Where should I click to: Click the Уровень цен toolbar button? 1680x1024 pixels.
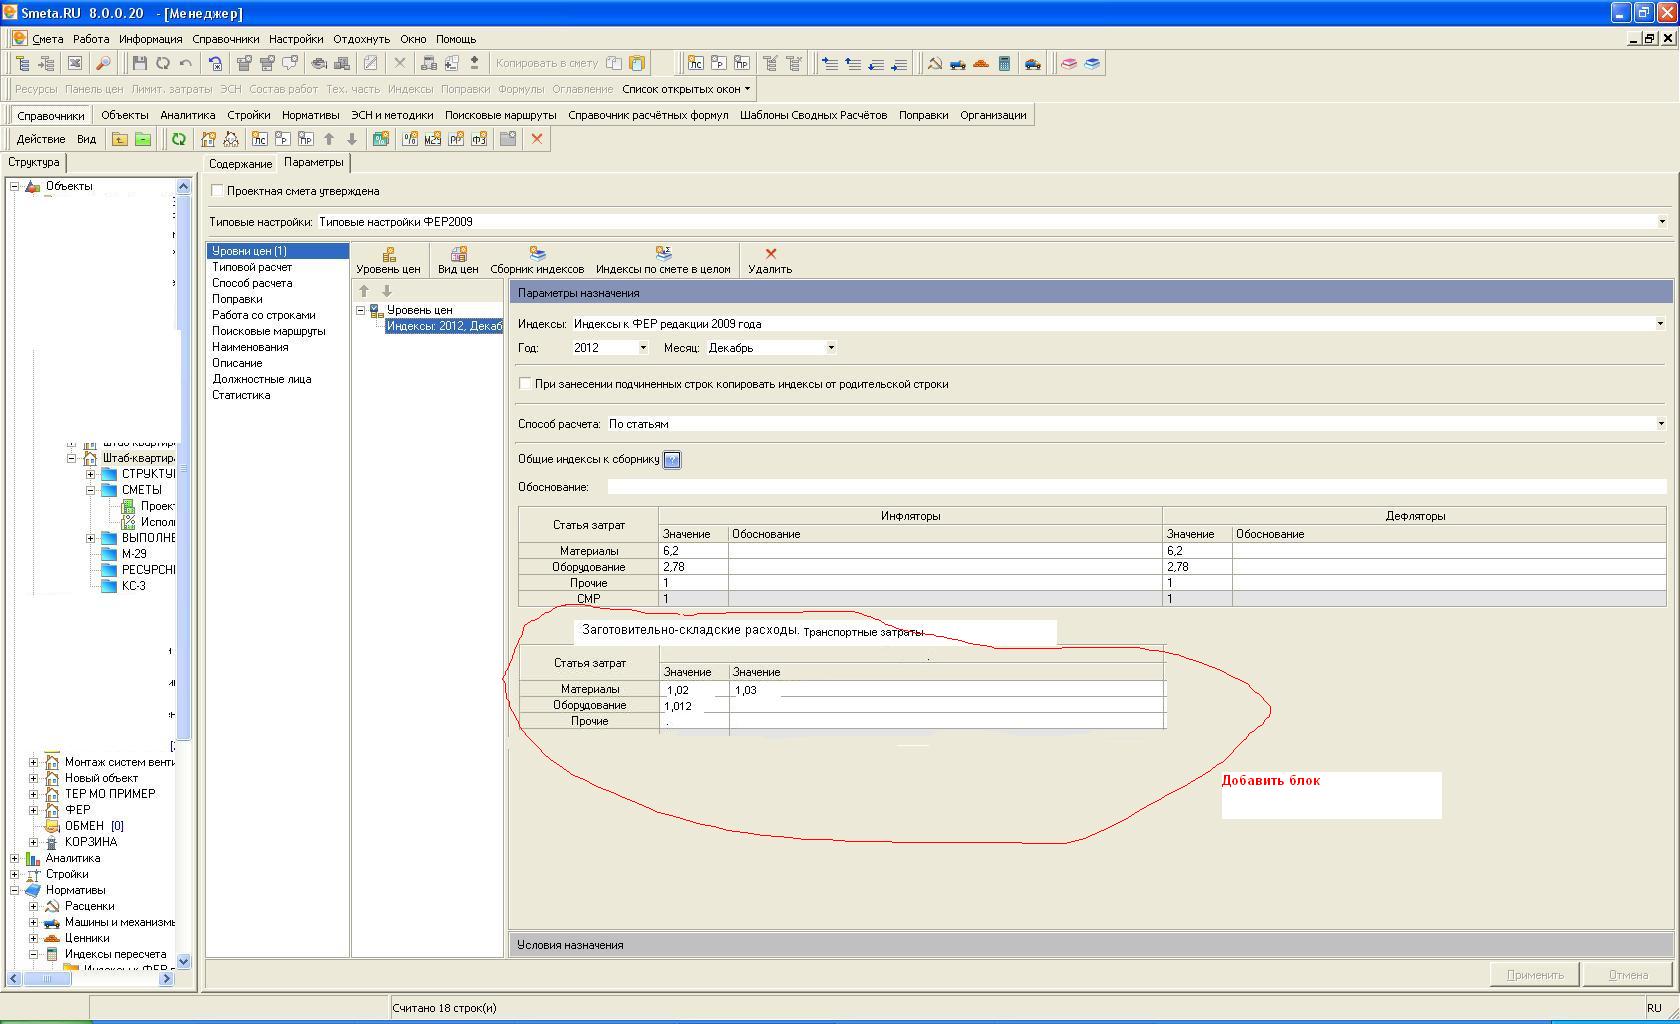click(388, 260)
